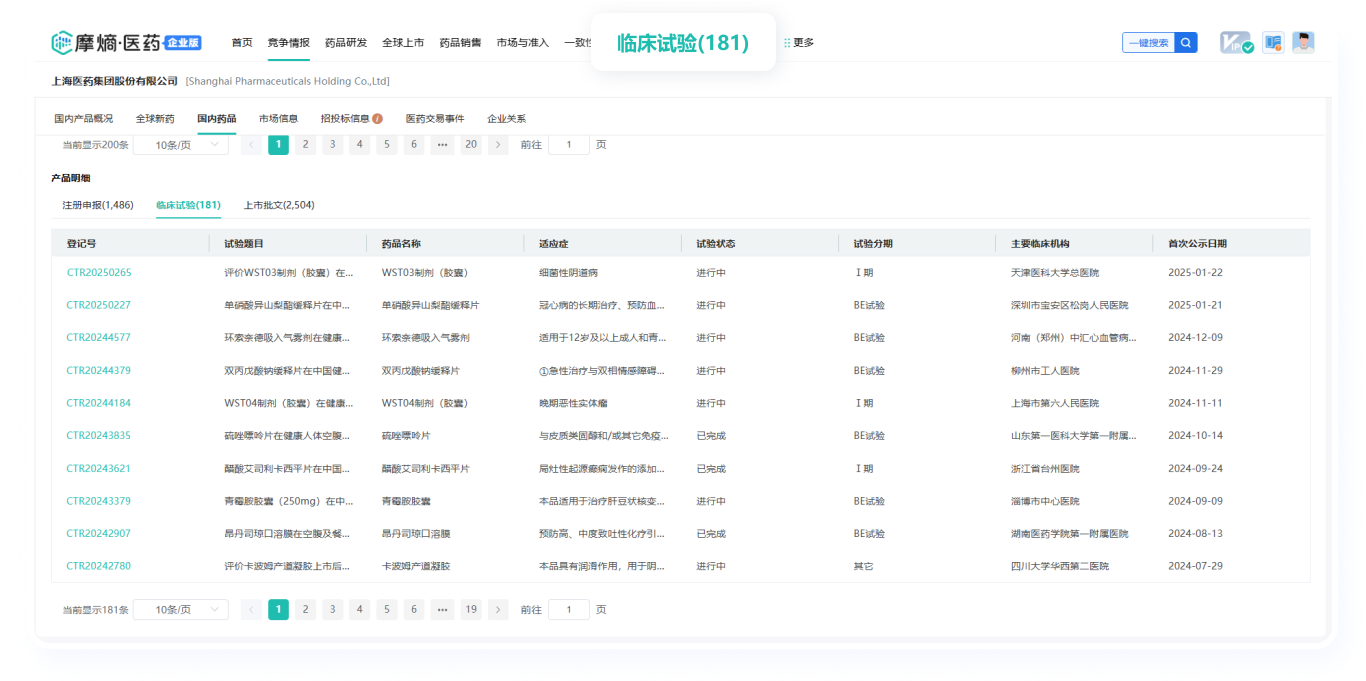
Task: Click the 试验题目 column header
Action: [x=244, y=243]
